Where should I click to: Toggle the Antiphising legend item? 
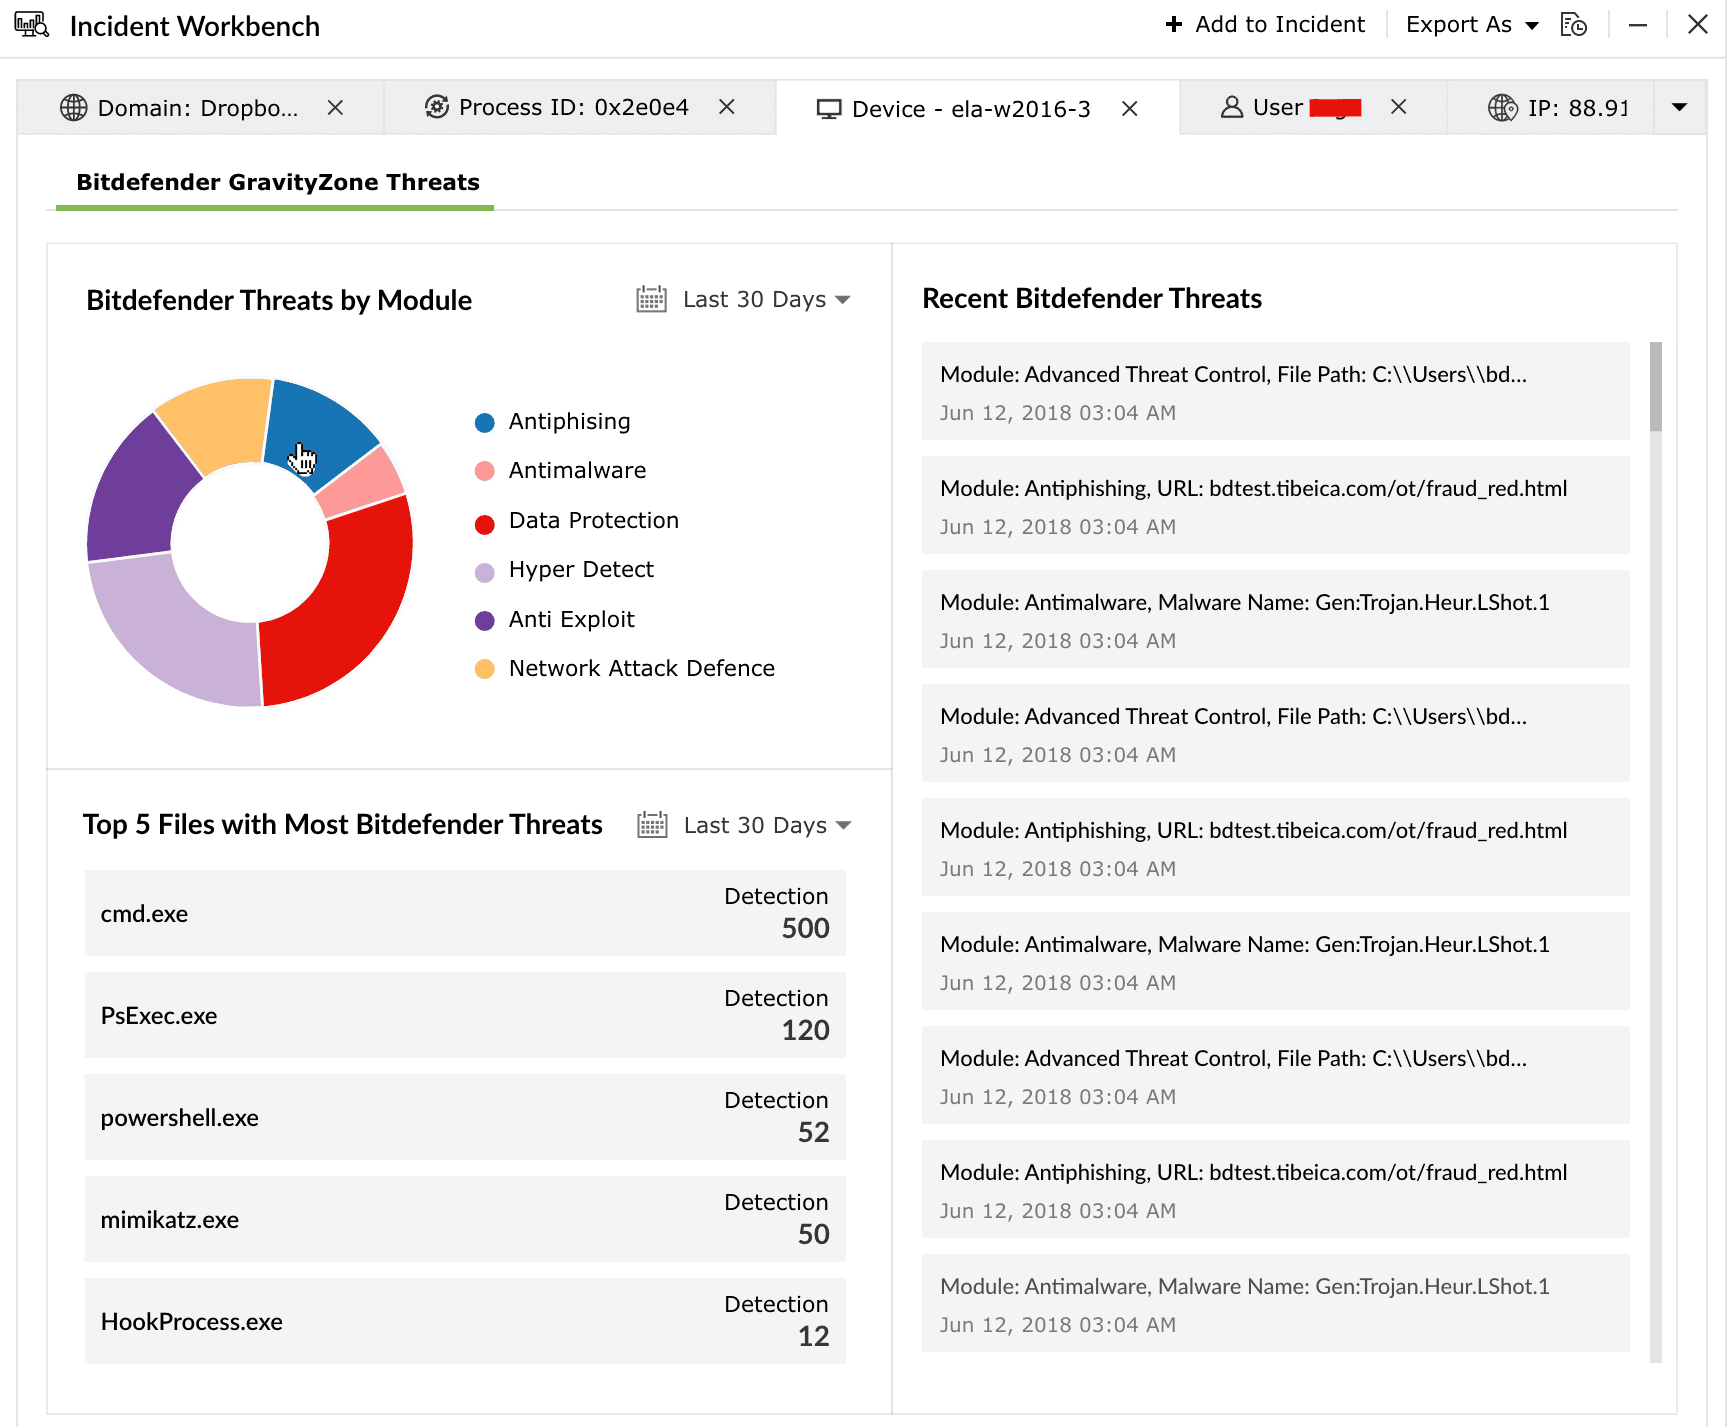[x=552, y=422]
